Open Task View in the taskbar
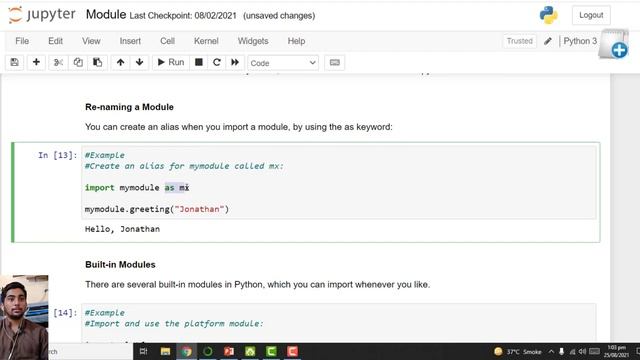 point(144,351)
